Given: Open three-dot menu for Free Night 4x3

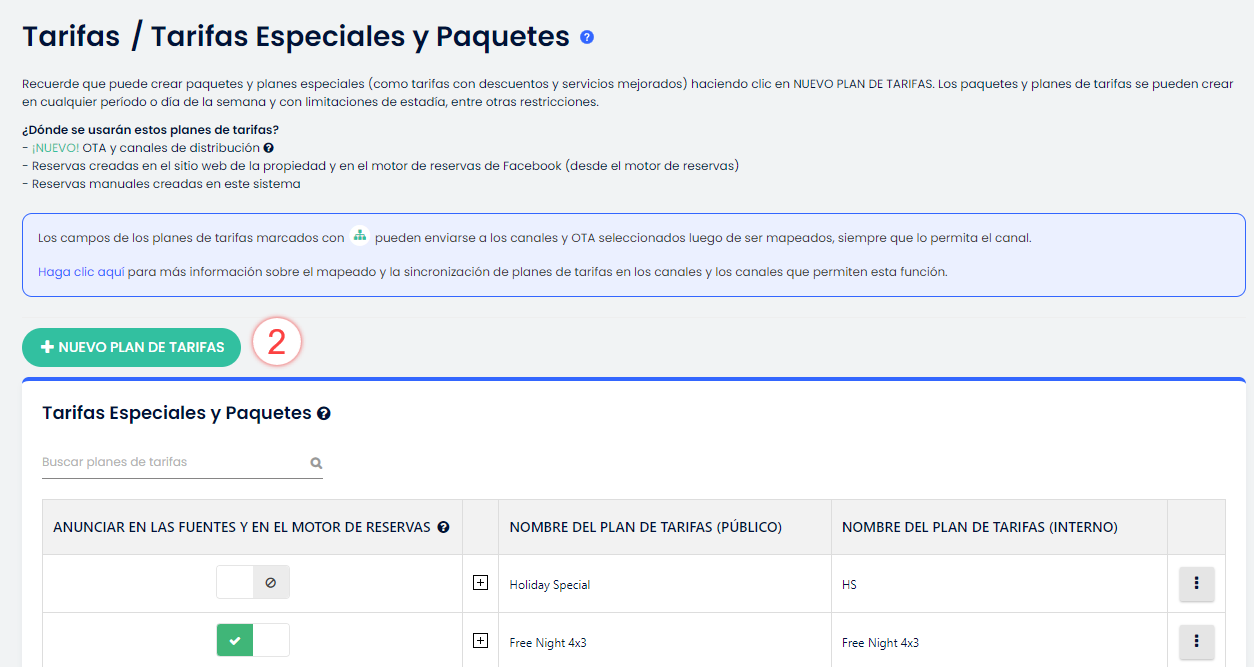Looking at the screenshot, I should pos(1197,642).
